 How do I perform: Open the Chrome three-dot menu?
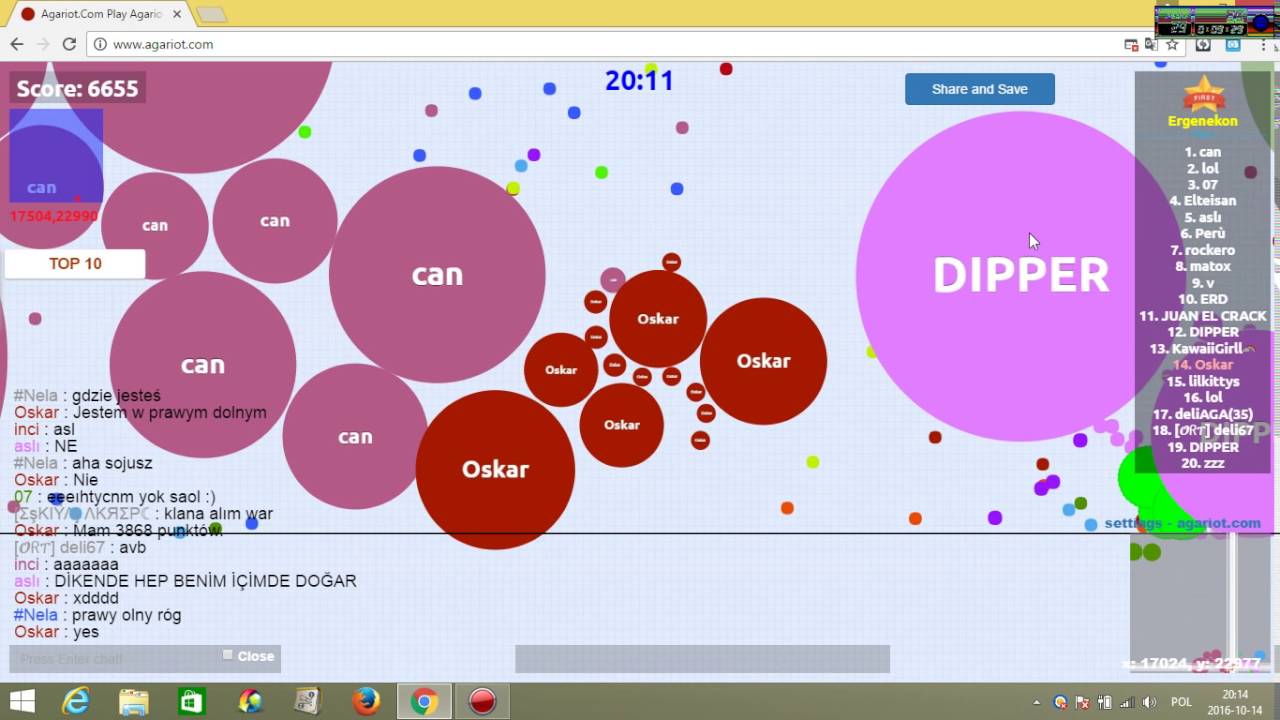pyautogui.click(x=1265, y=44)
